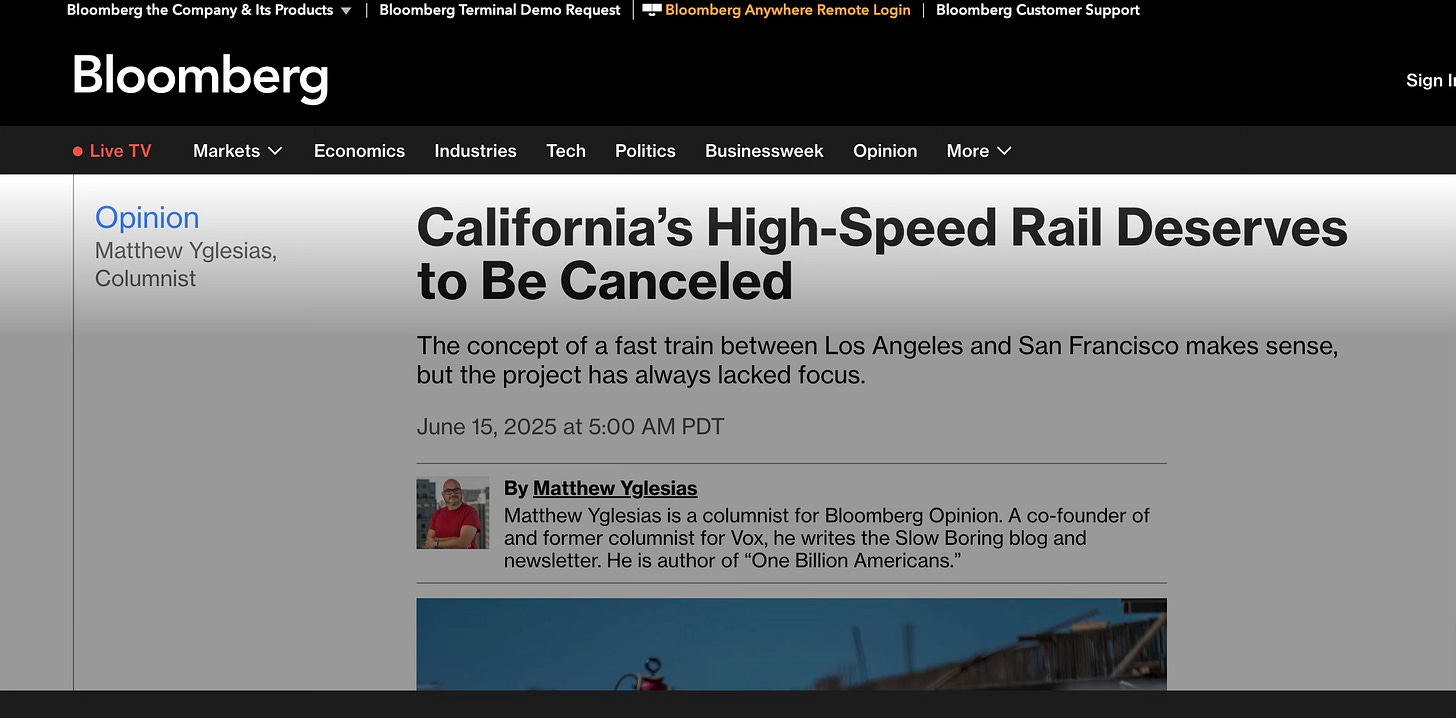Open the Opinion nav item

[x=885, y=151]
